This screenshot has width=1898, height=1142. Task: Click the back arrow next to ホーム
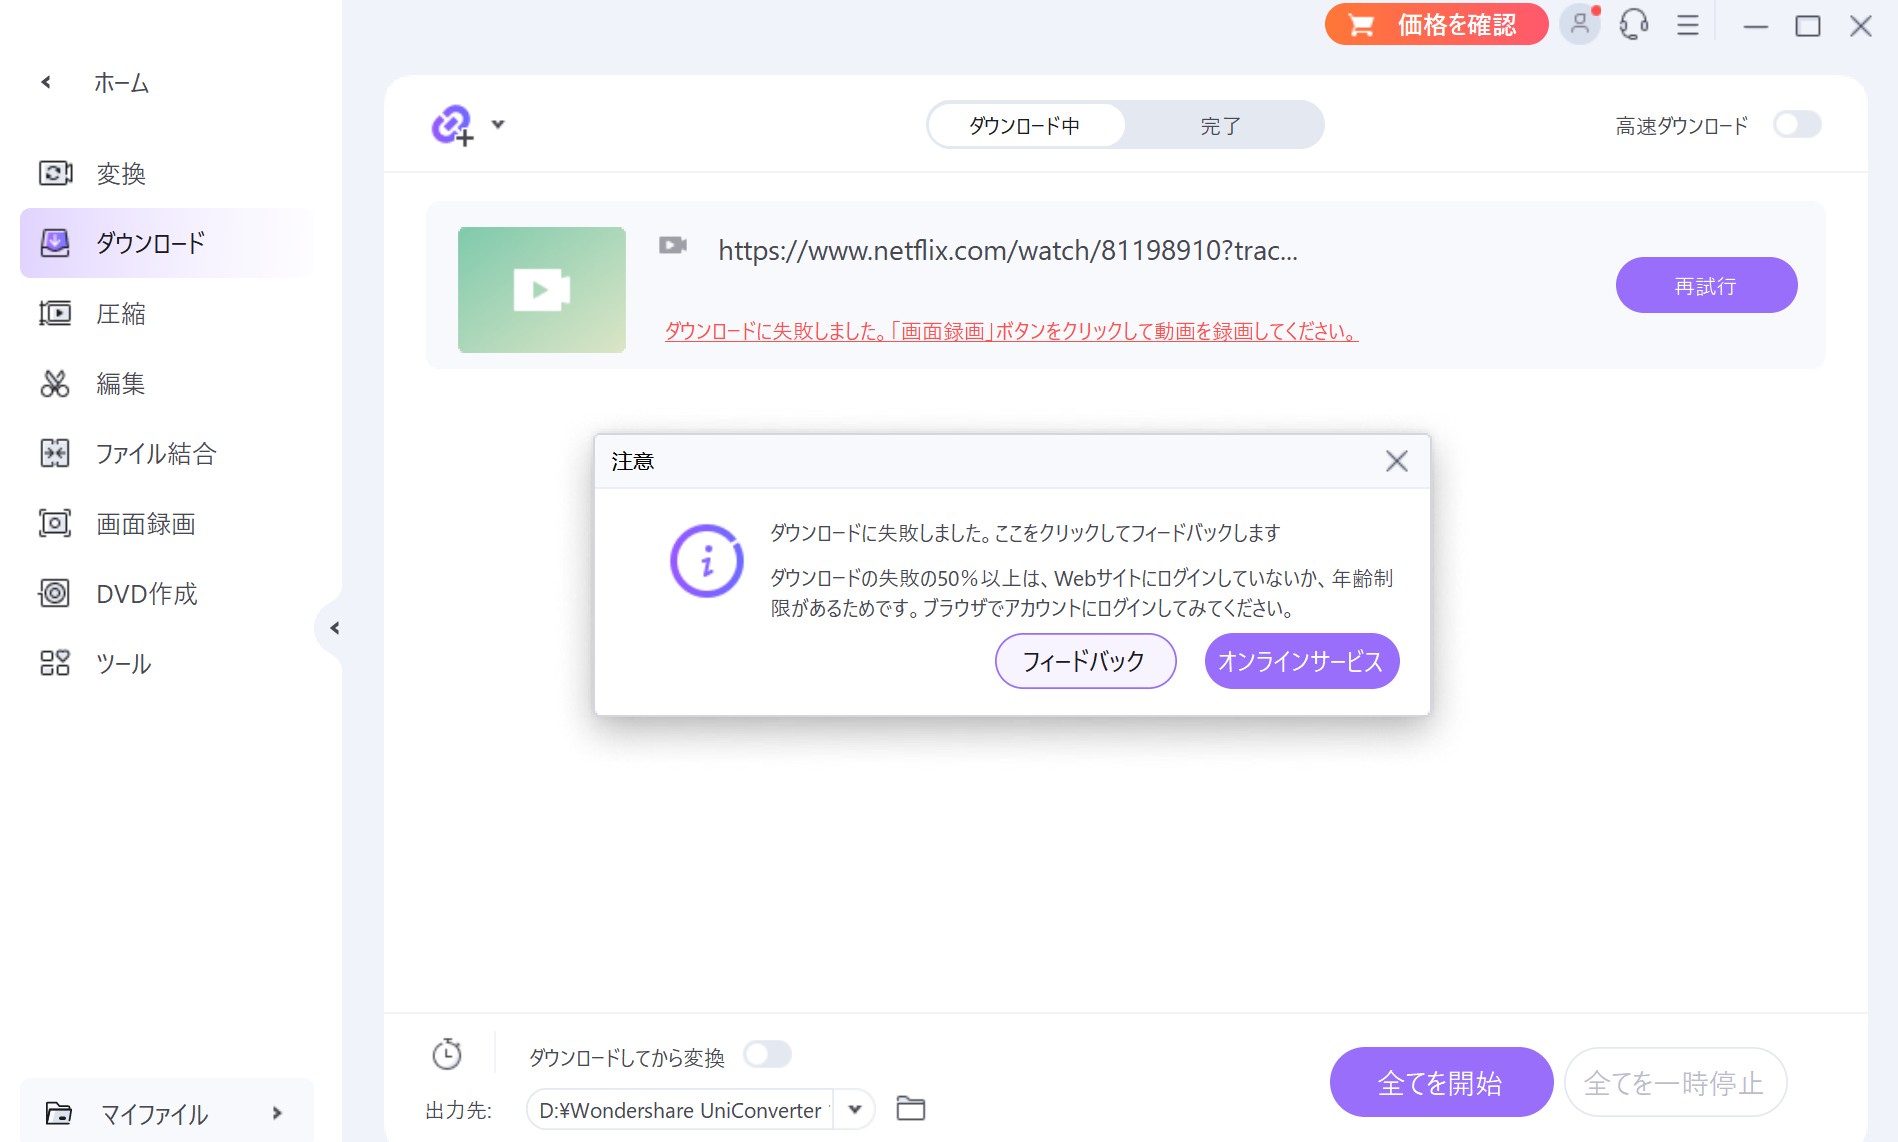[46, 83]
